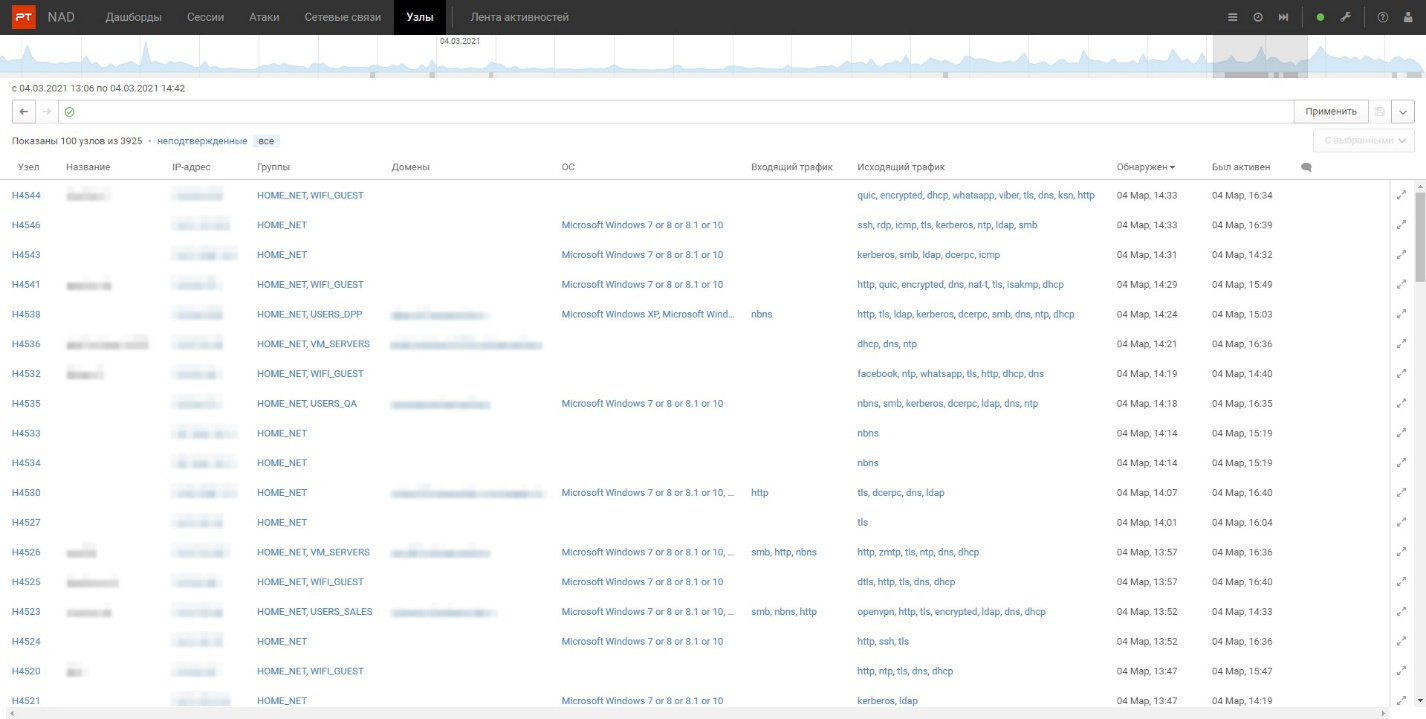Expand row H4523 details icon
The height and width of the screenshot is (719, 1426).
[x=1401, y=612]
